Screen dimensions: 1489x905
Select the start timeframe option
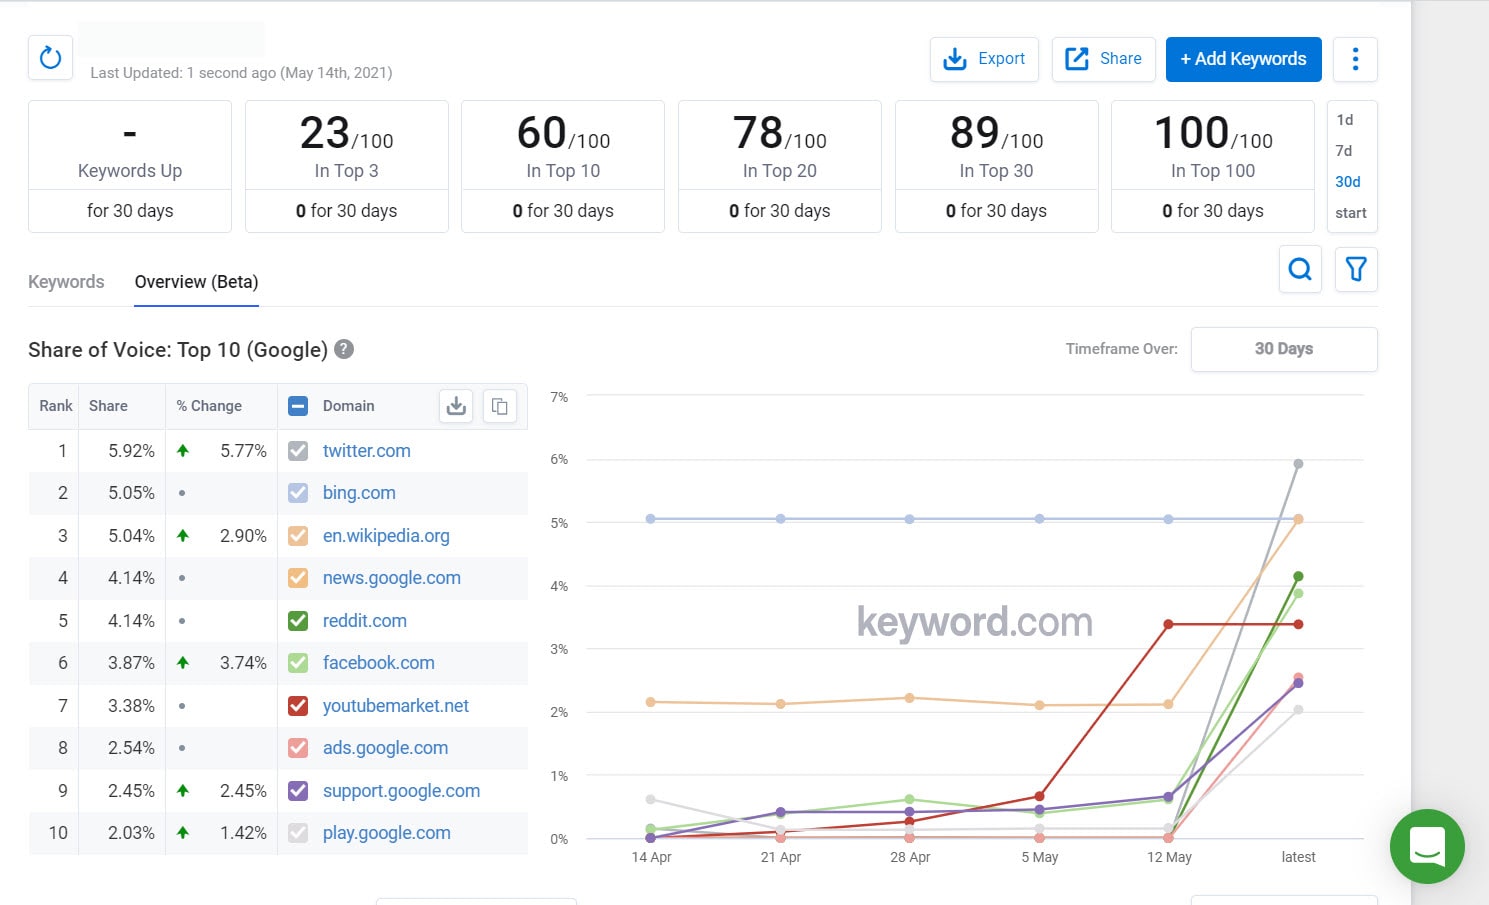pyautogui.click(x=1351, y=212)
